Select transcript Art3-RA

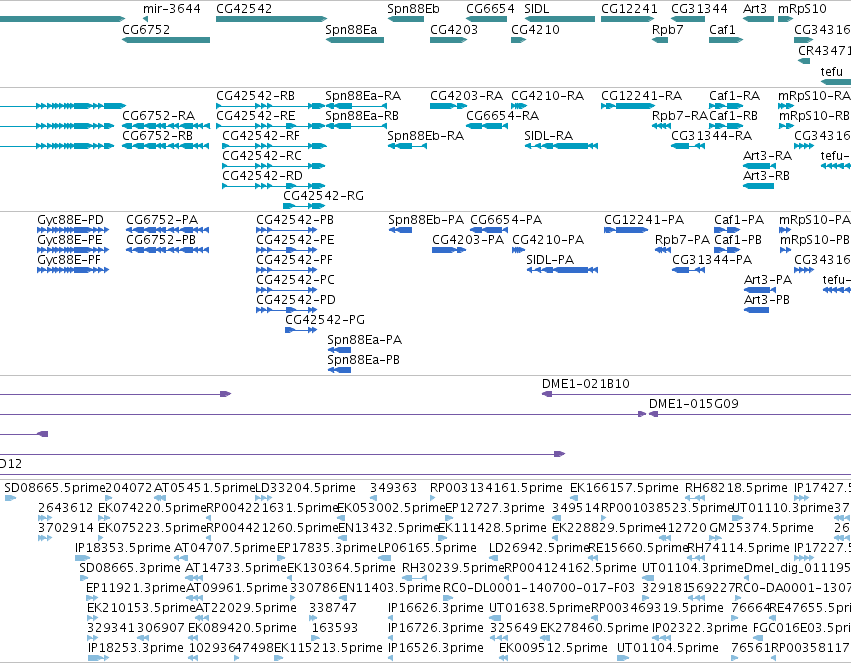click(759, 166)
